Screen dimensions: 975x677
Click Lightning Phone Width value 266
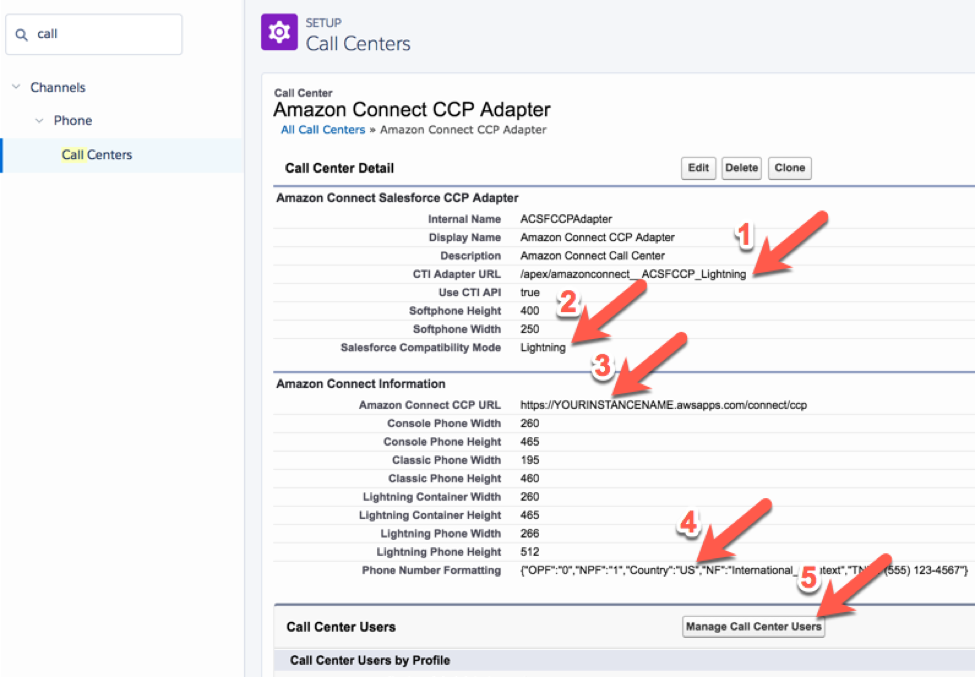530,533
